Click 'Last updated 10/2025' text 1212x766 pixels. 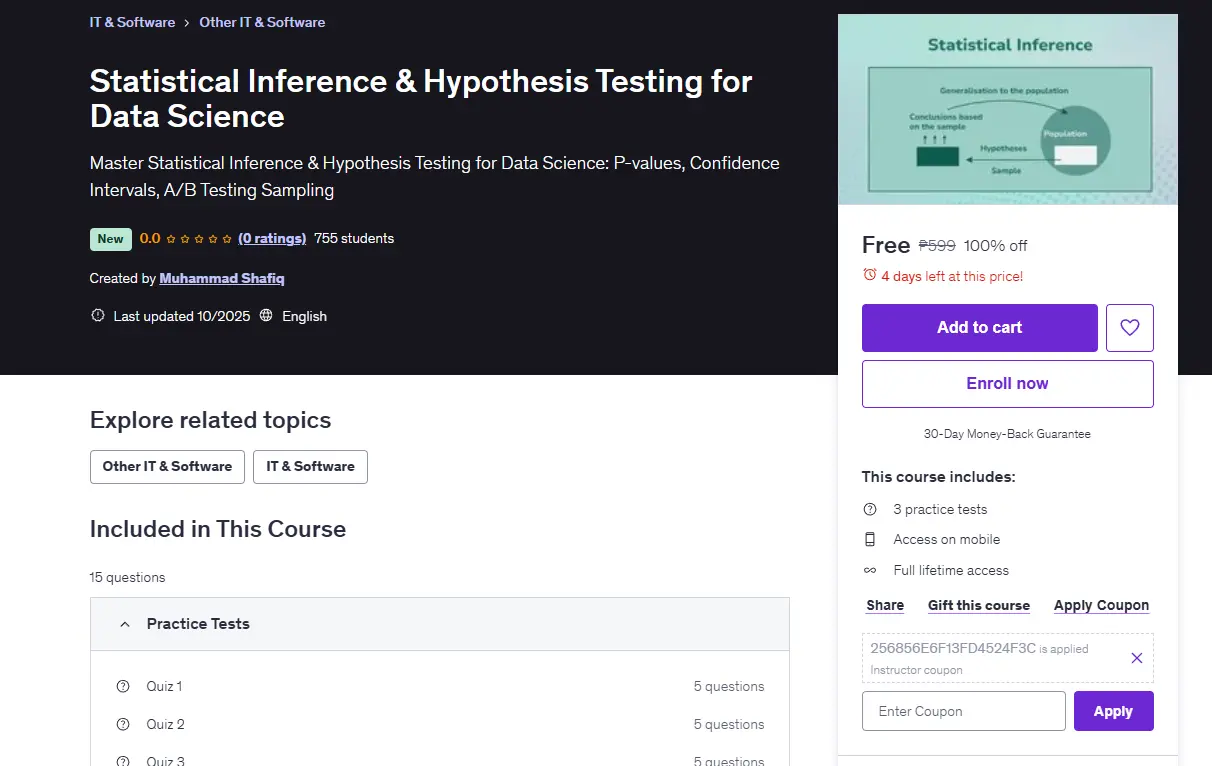[182, 316]
